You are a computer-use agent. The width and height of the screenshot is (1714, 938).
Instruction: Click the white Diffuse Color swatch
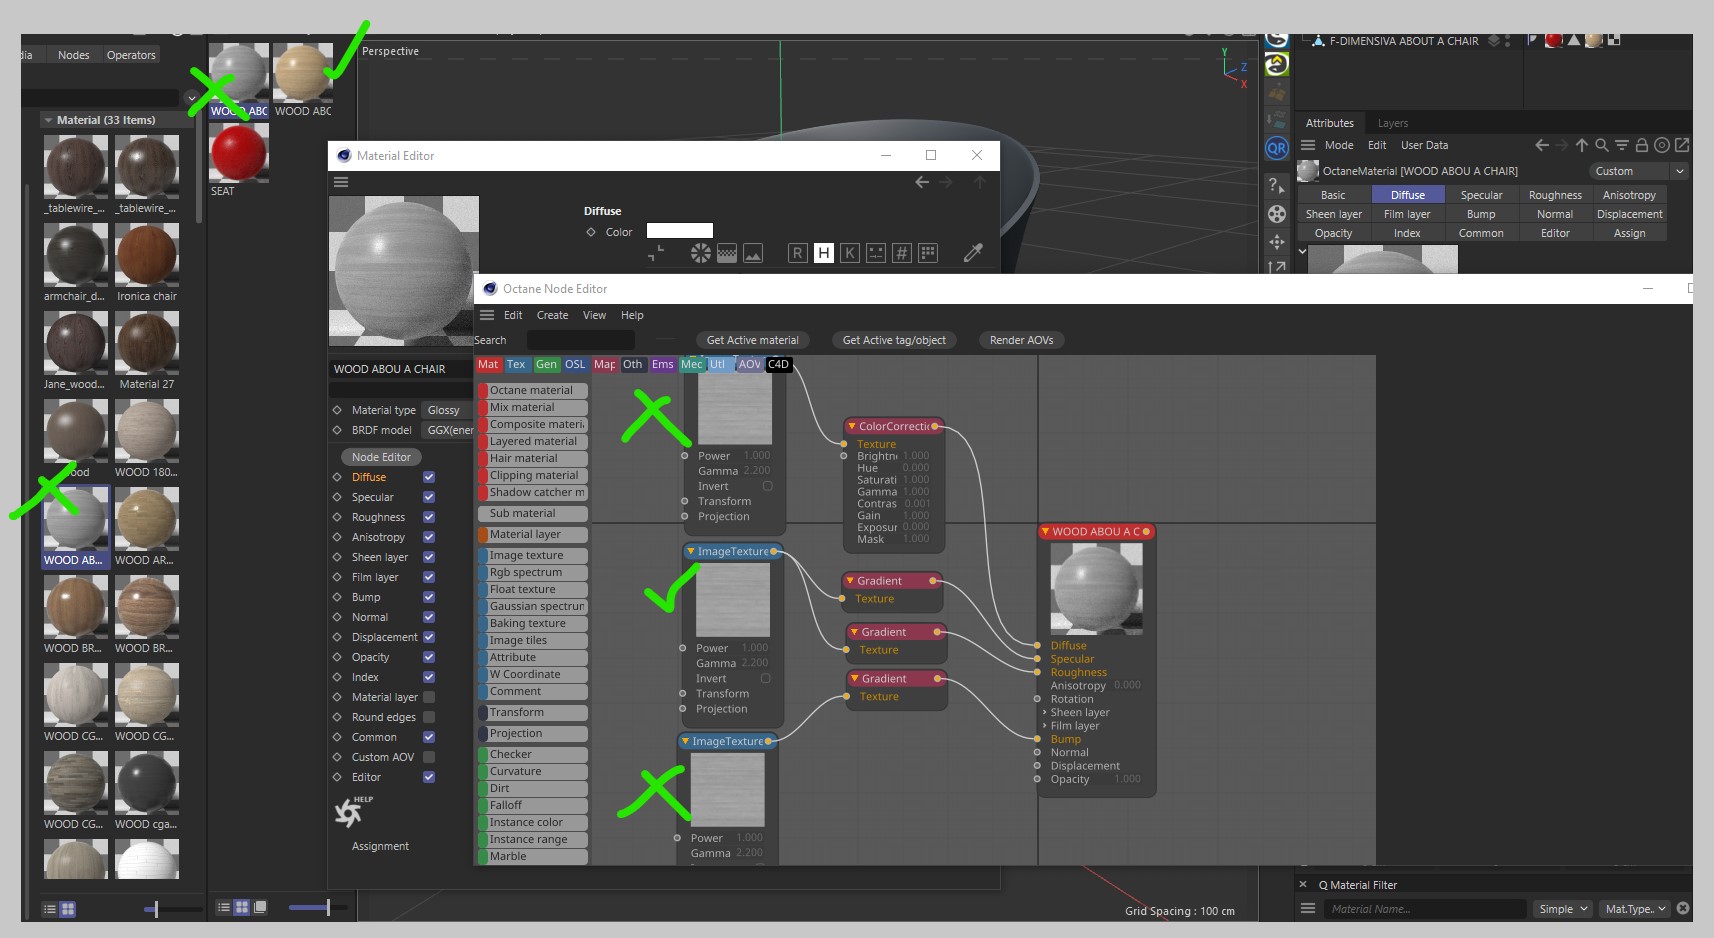pos(680,231)
